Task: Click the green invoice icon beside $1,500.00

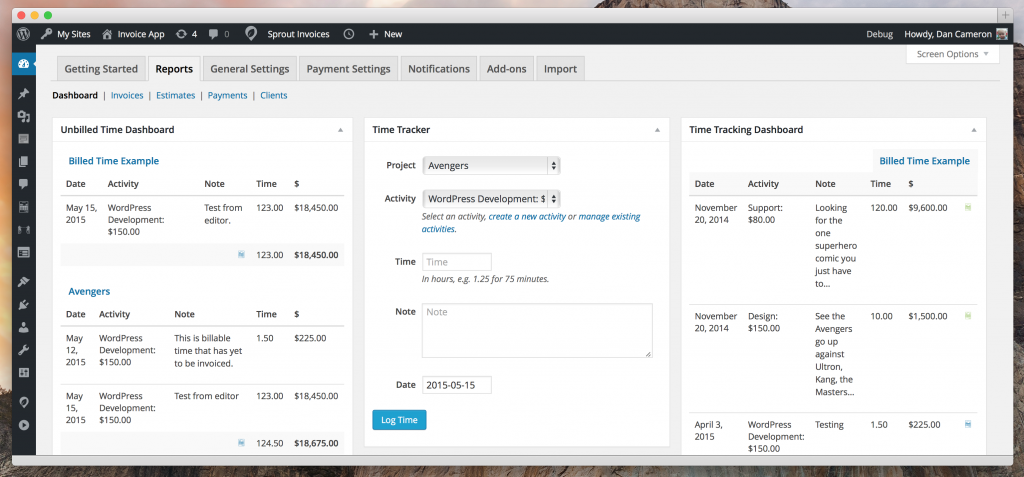Action: click(x=968, y=316)
